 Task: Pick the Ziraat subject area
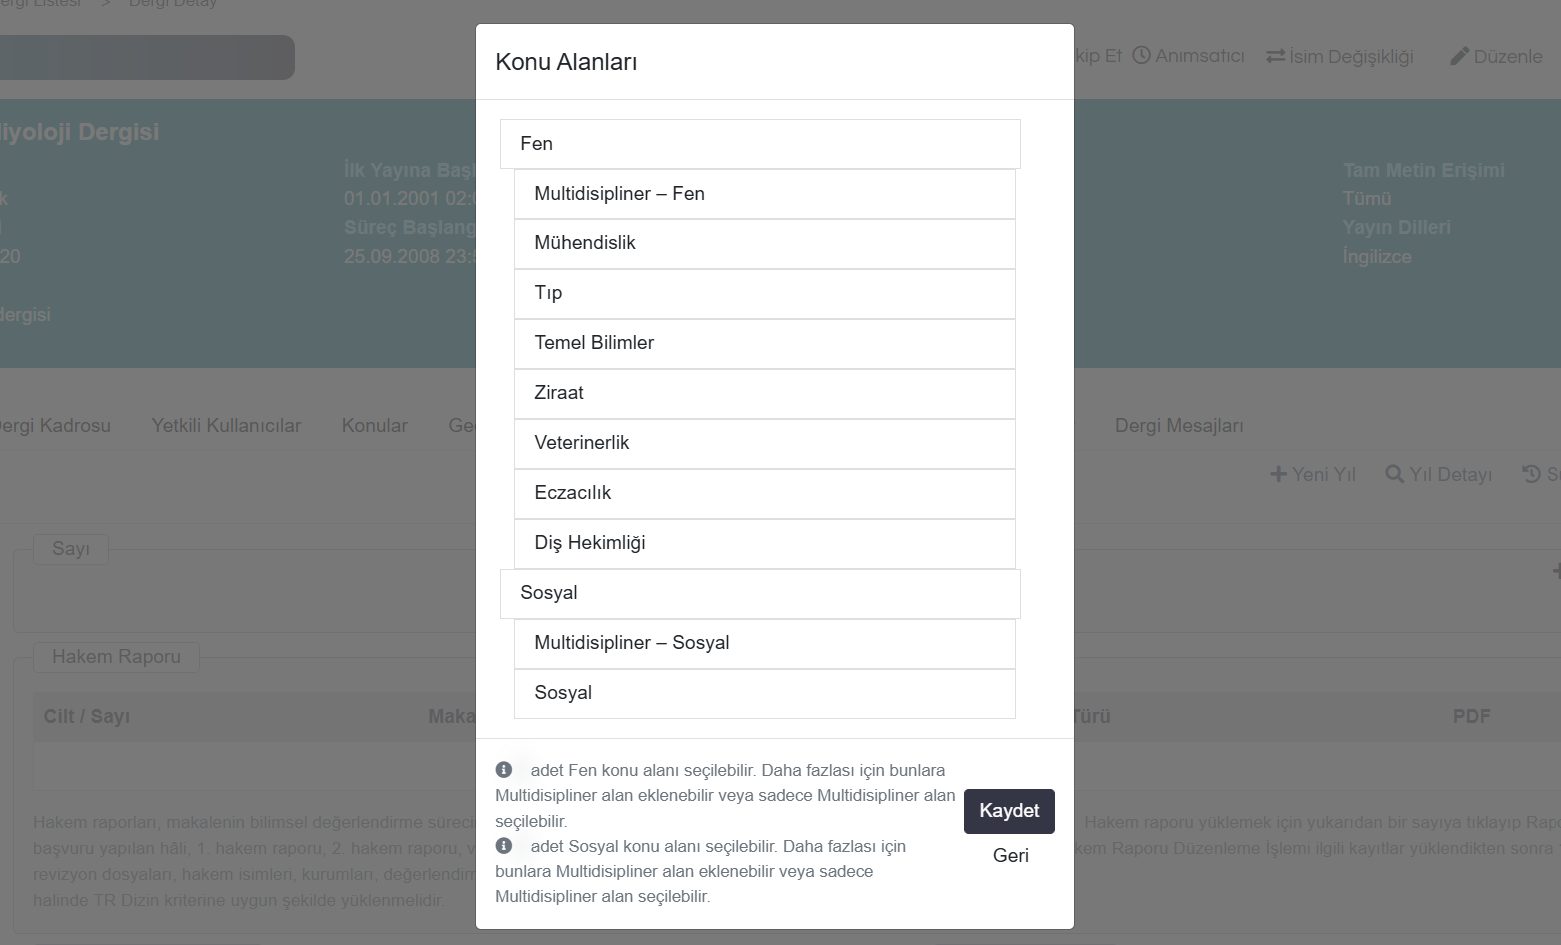tap(764, 393)
